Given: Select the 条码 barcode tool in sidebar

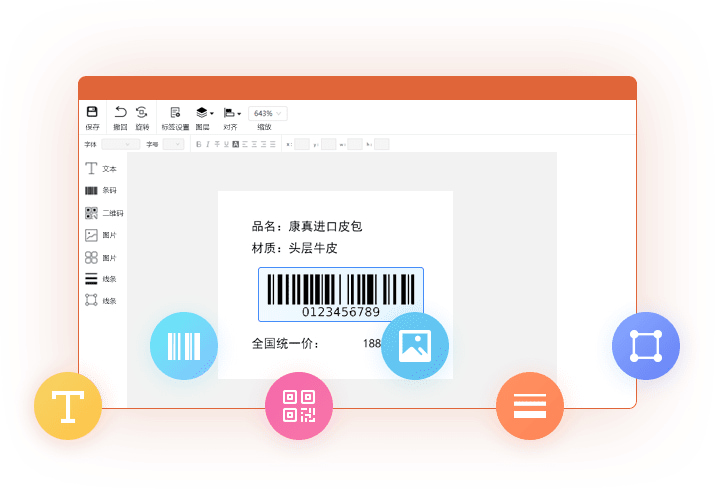Looking at the screenshot, I should click(x=101, y=190).
